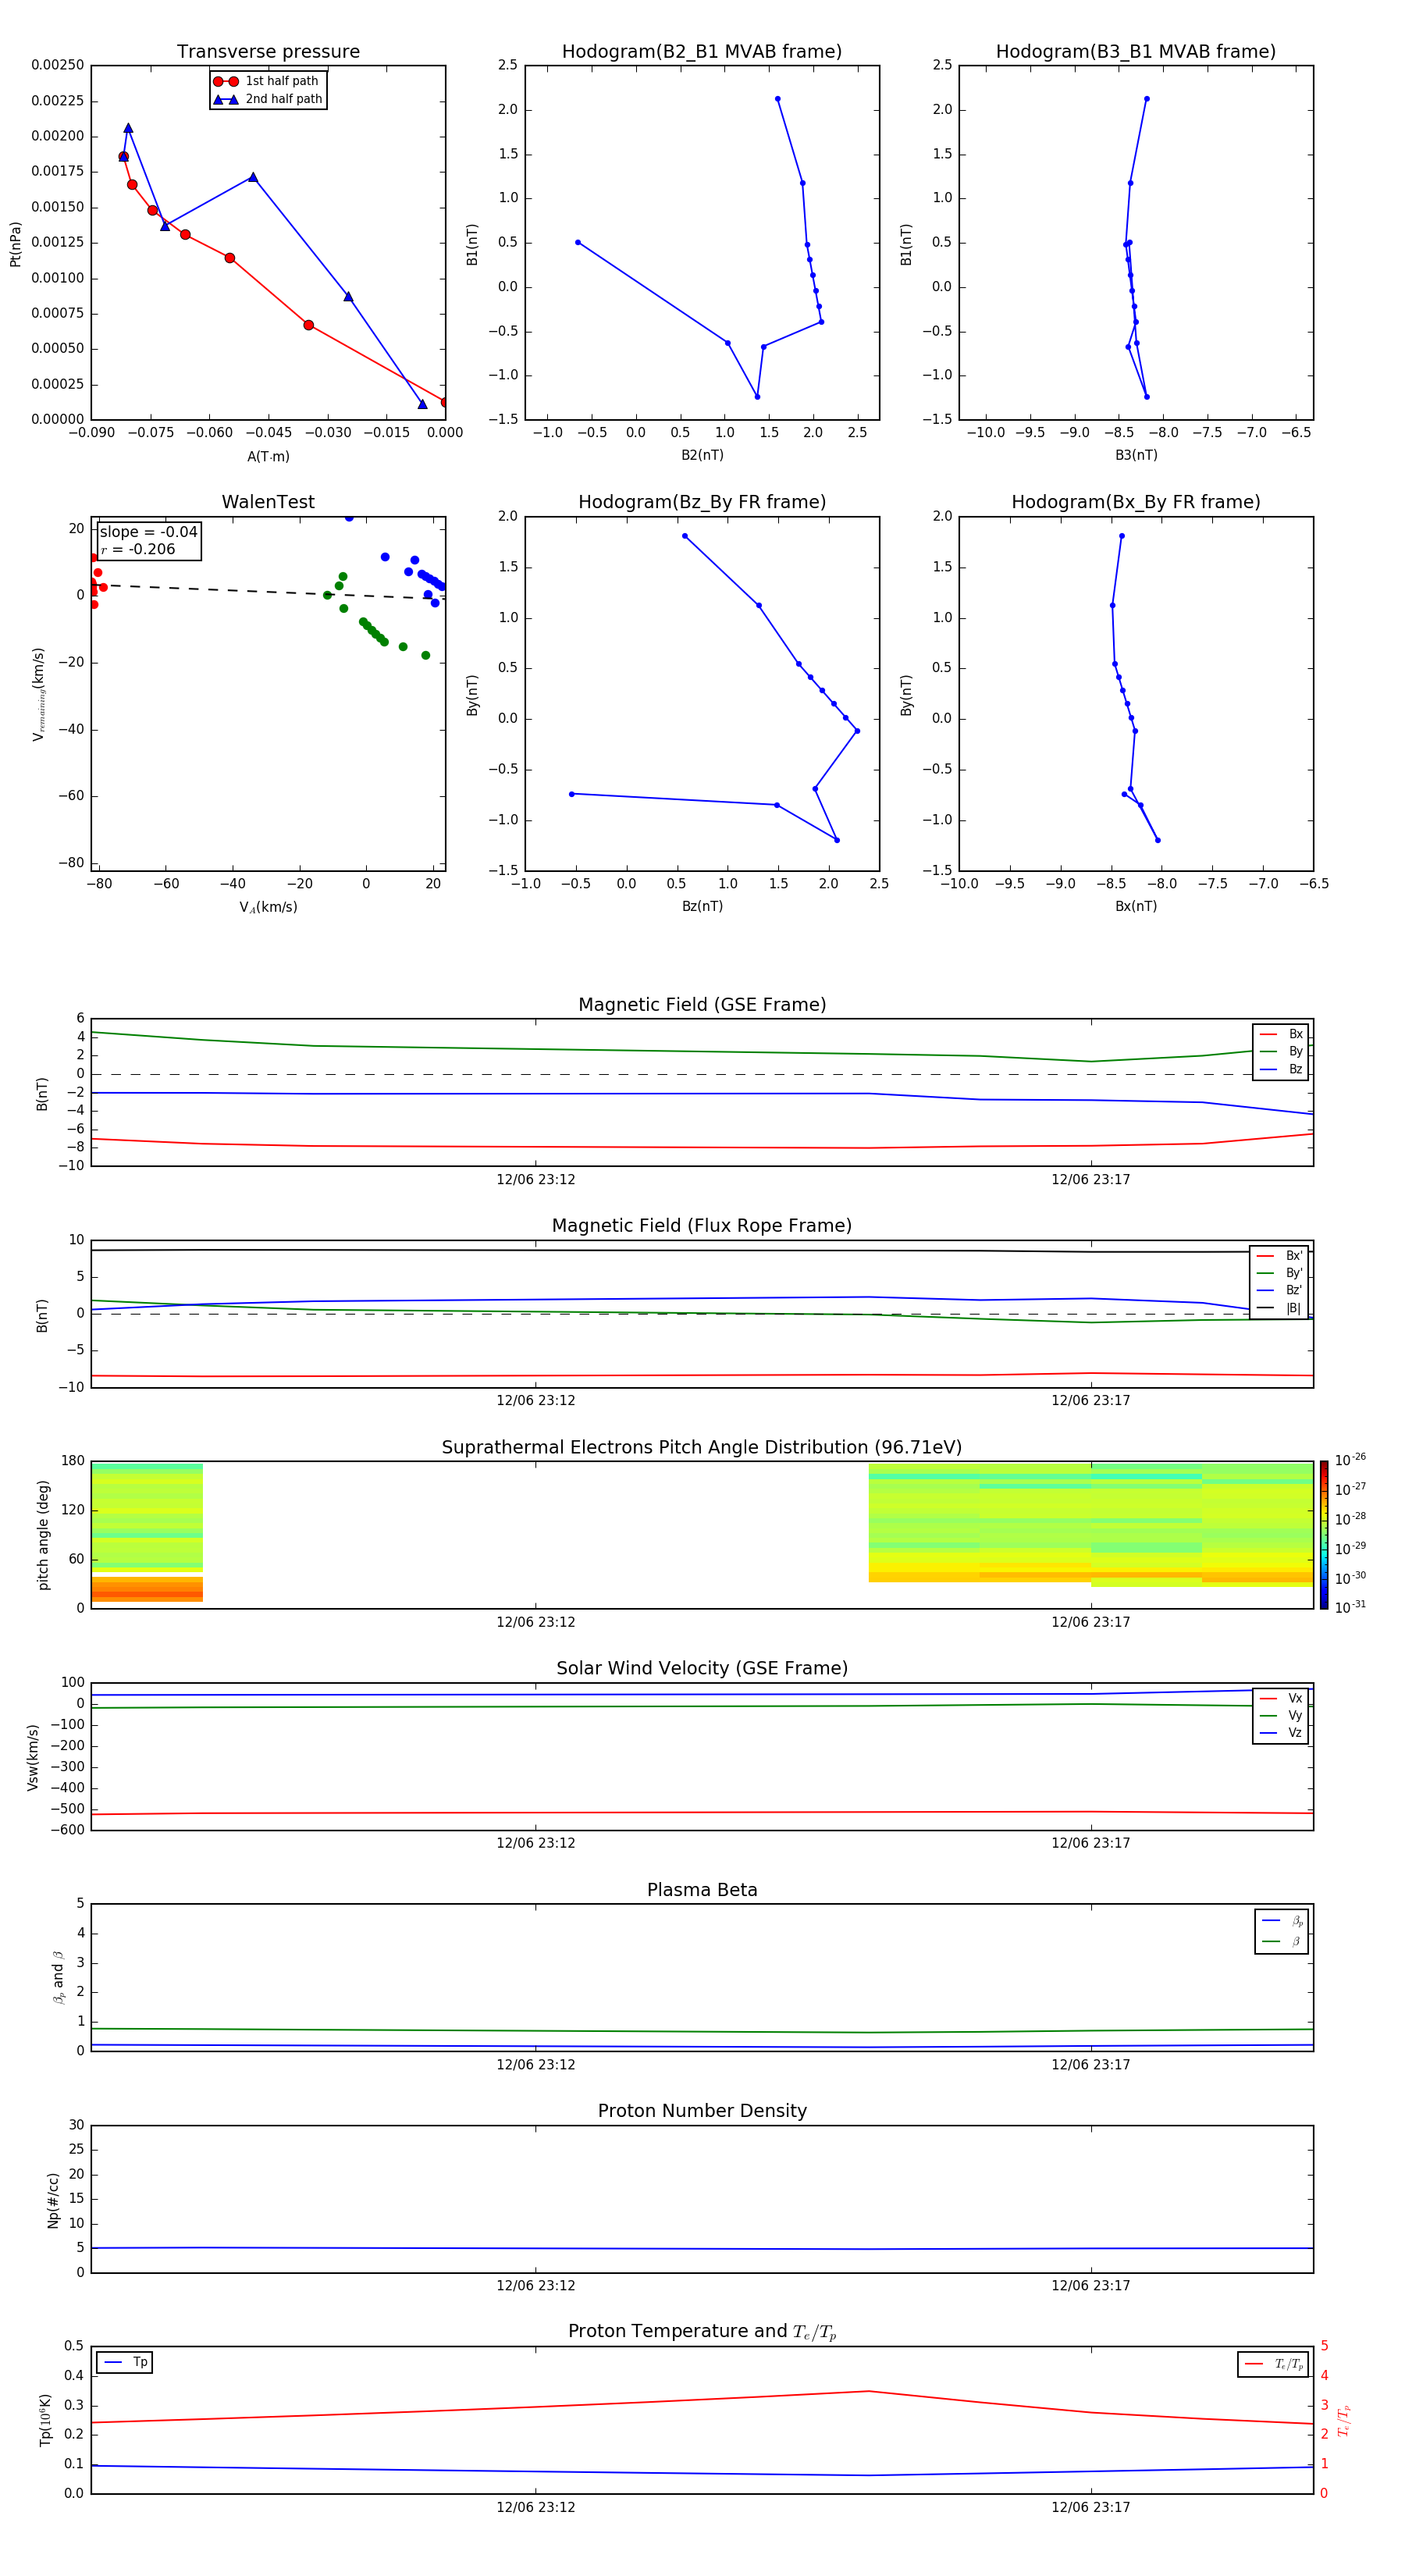Click the 'B2(nT)' x-axis label
This screenshot has height=2576, width=1405.
coord(702,455)
